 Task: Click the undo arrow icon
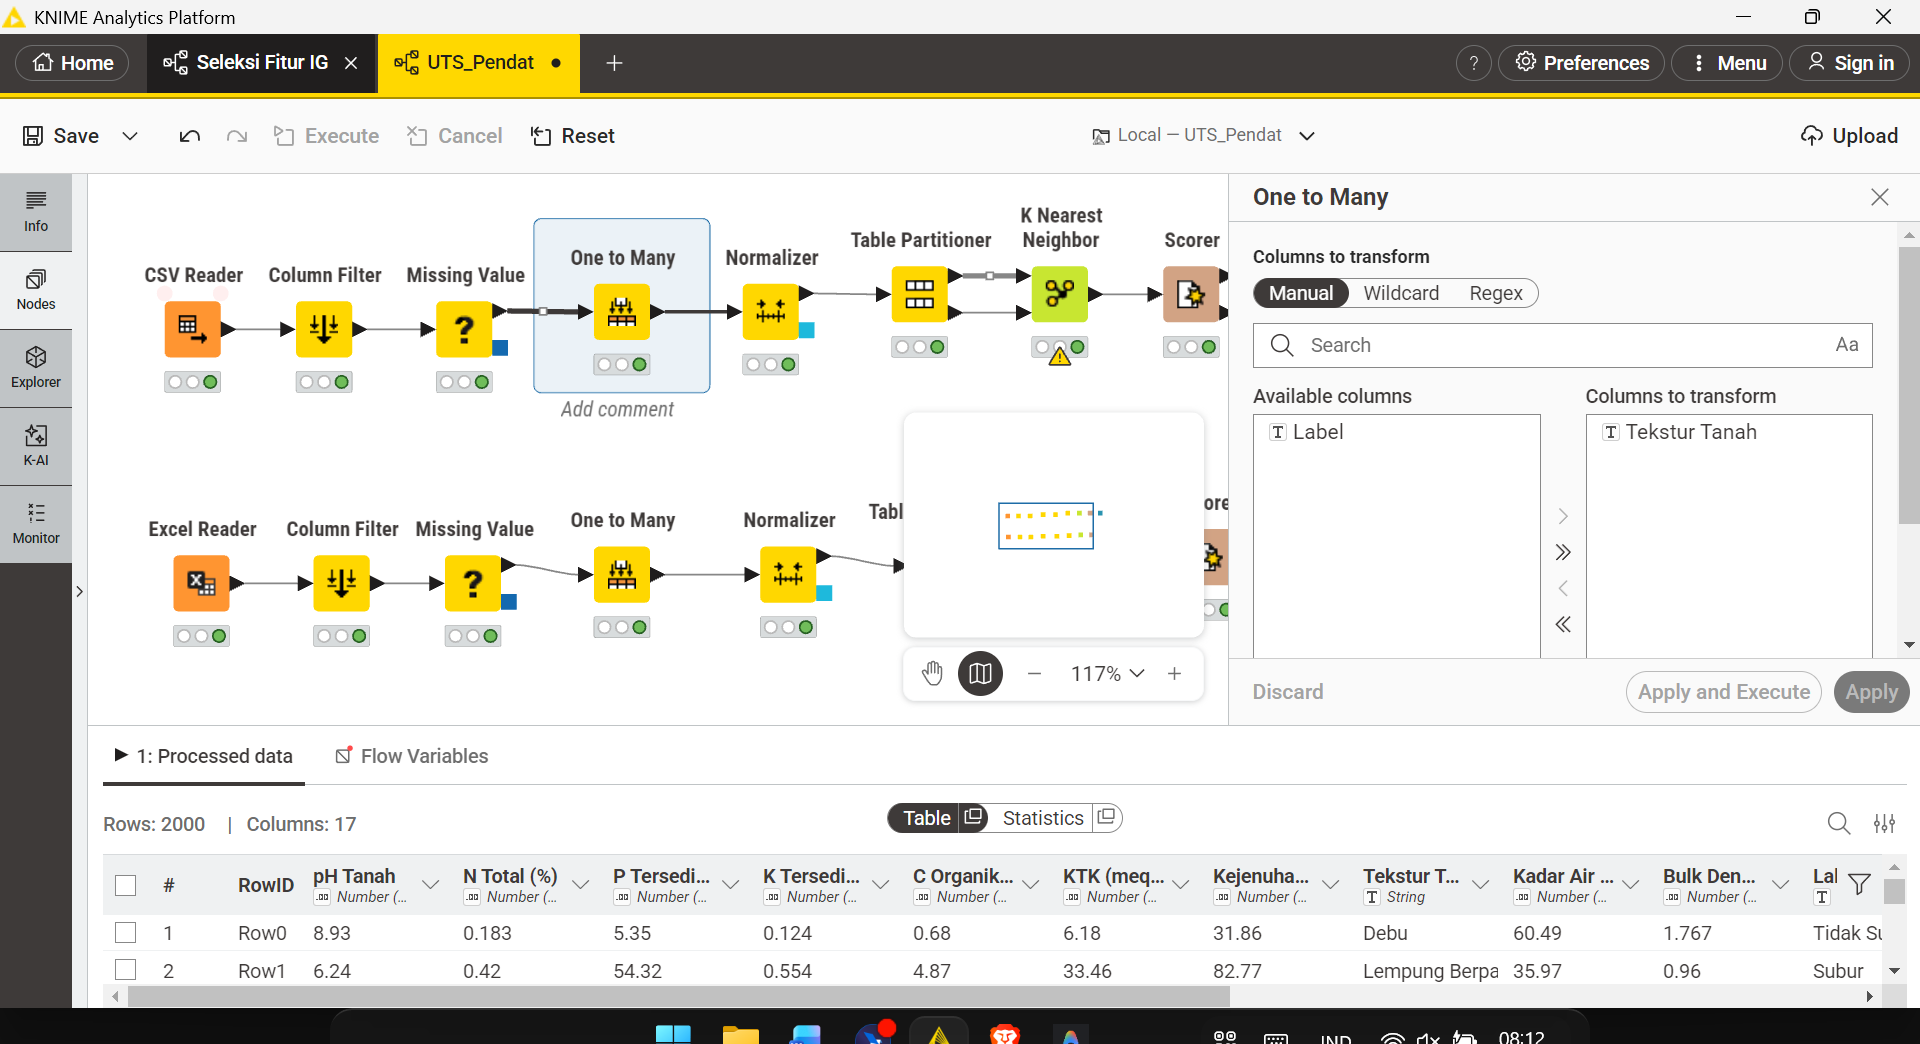[189, 136]
